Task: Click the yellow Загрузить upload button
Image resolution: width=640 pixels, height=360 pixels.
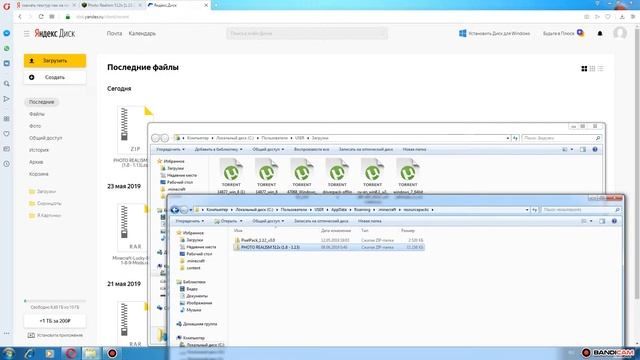Action: tap(55, 60)
